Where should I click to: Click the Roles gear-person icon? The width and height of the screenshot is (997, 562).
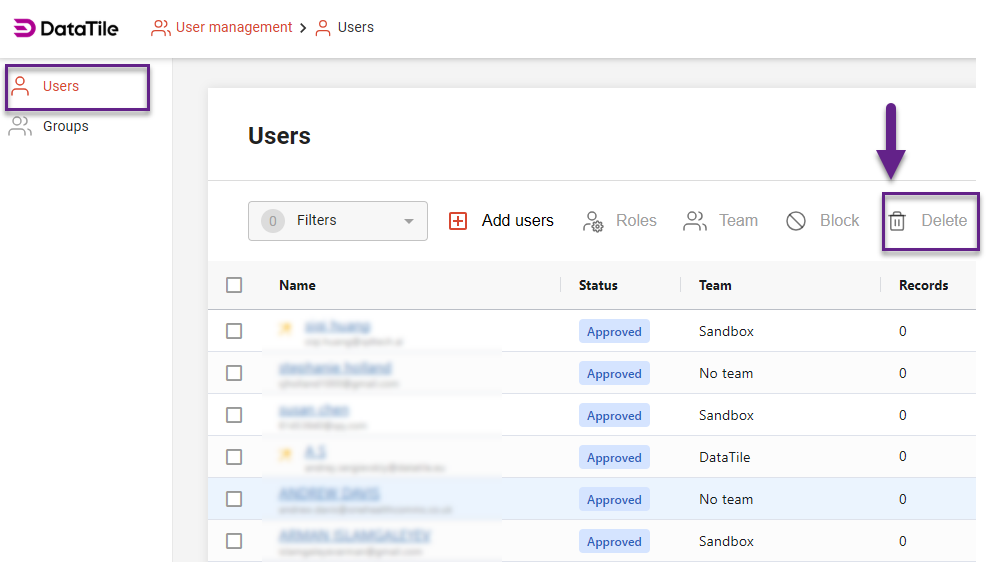593,221
